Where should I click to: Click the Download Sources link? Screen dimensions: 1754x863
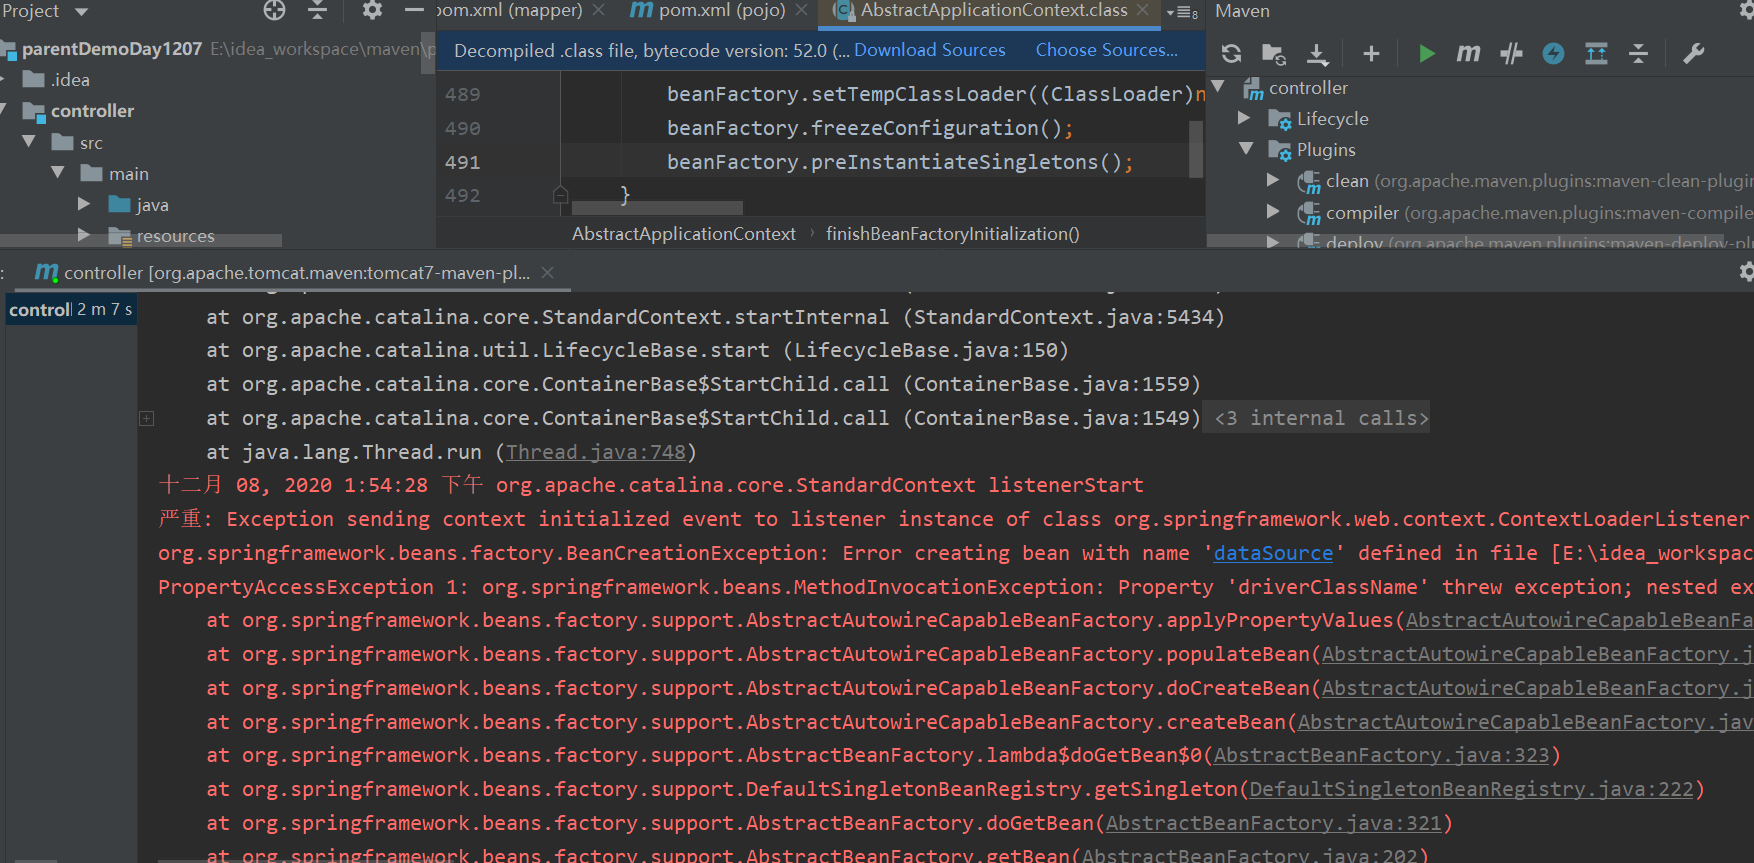click(x=929, y=50)
